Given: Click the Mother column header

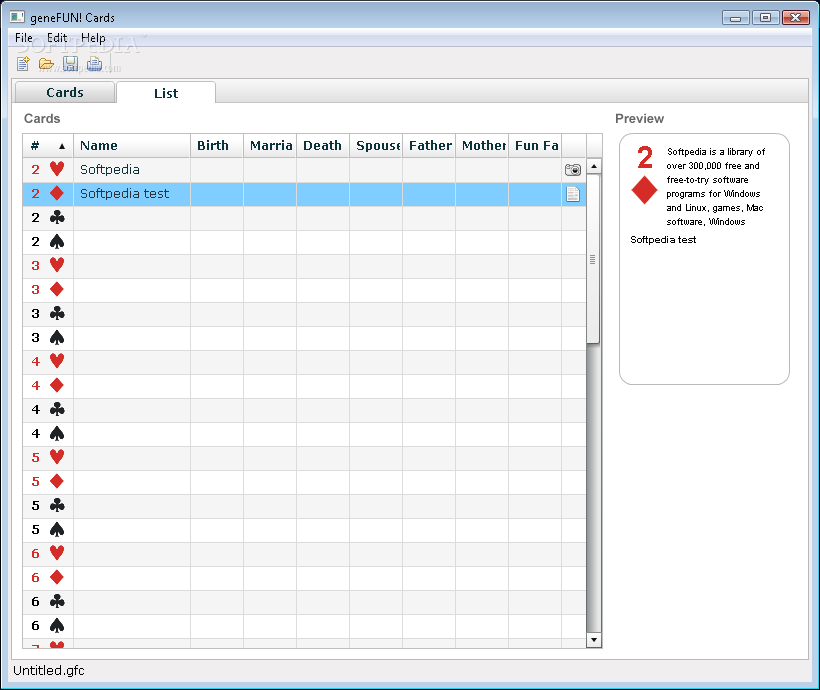Looking at the screenshot, I should (482, 145).
